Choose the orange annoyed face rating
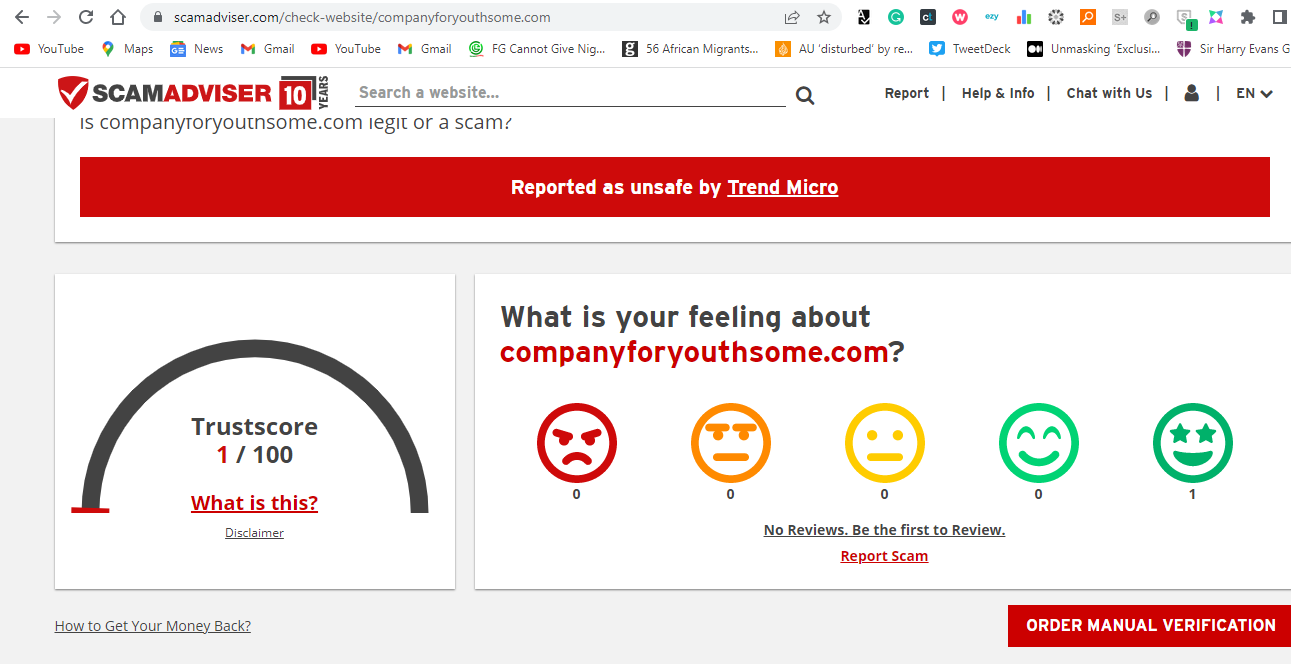Screen dimensions: 1291x664 731,443
